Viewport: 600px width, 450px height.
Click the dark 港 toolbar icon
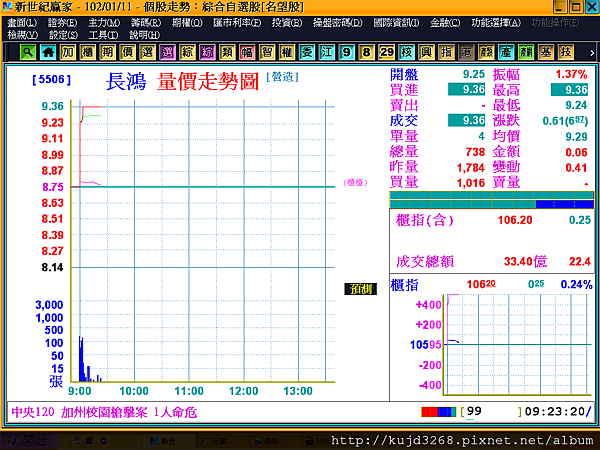(x=466, y=52)
